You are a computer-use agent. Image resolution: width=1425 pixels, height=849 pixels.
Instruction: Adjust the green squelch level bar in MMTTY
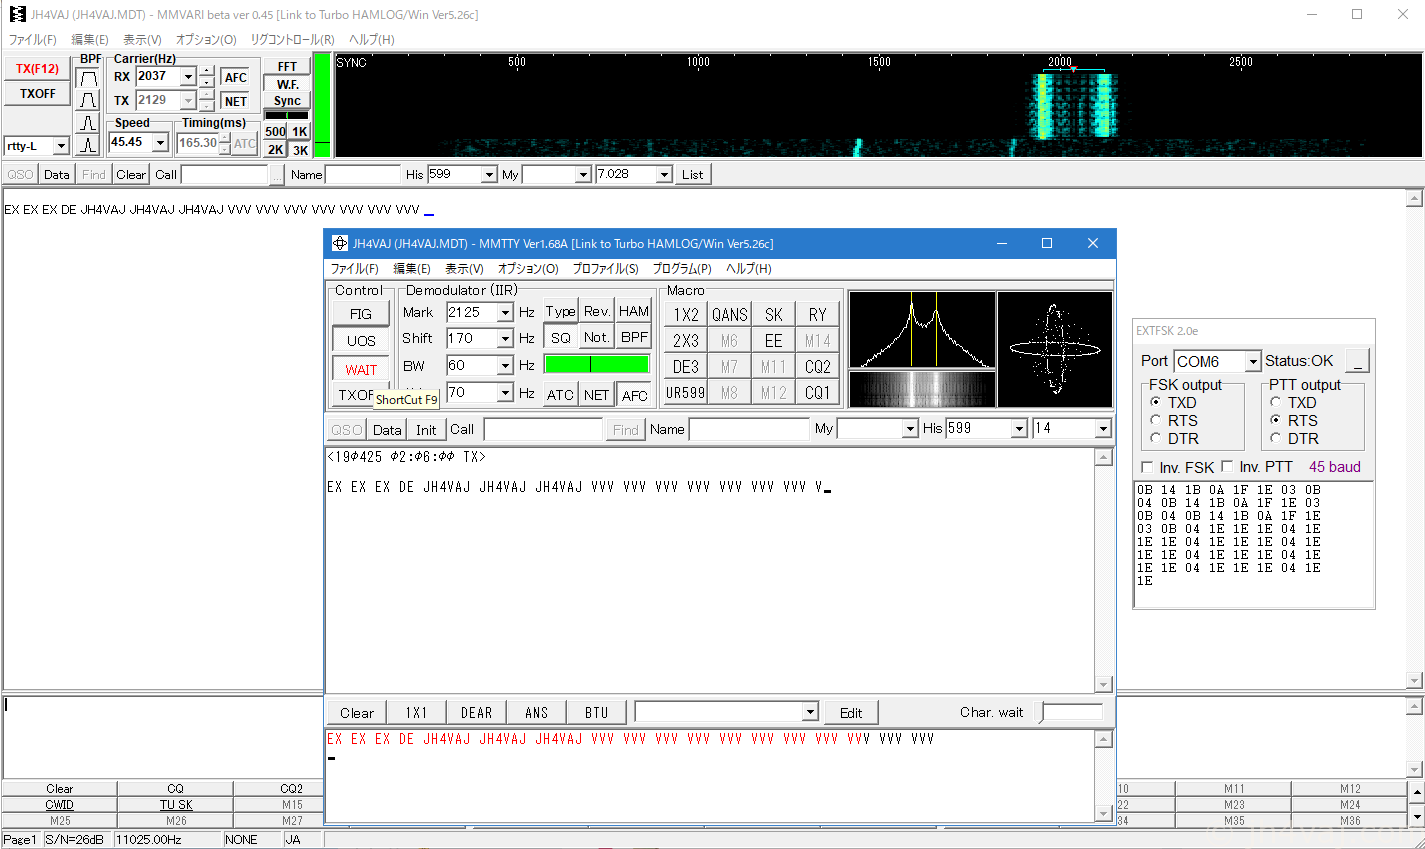(x=596, y=364)
